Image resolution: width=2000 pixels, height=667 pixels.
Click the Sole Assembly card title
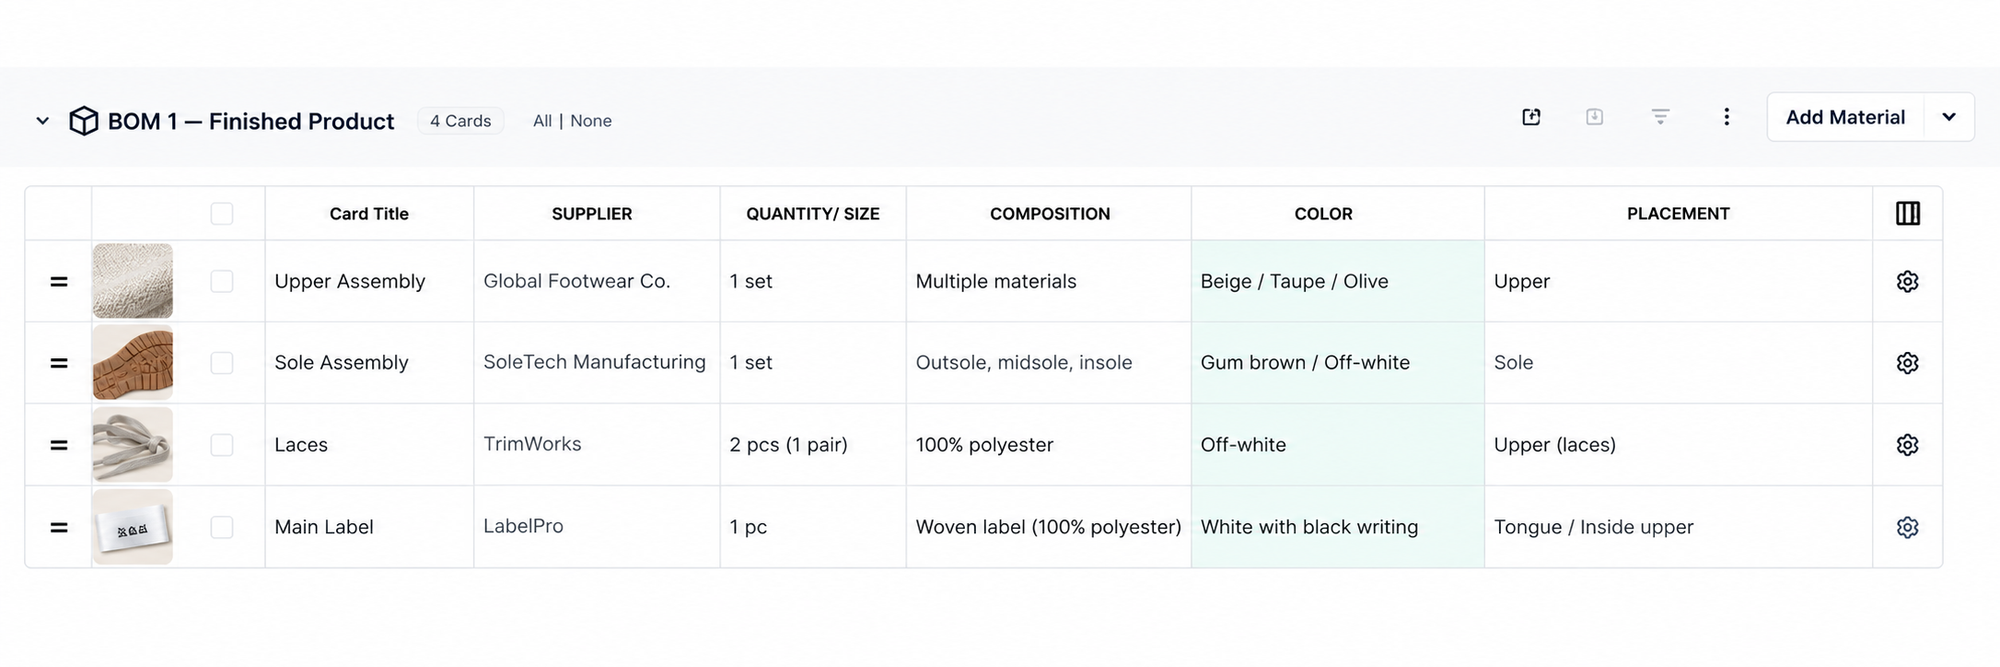(x=341, y=363)
